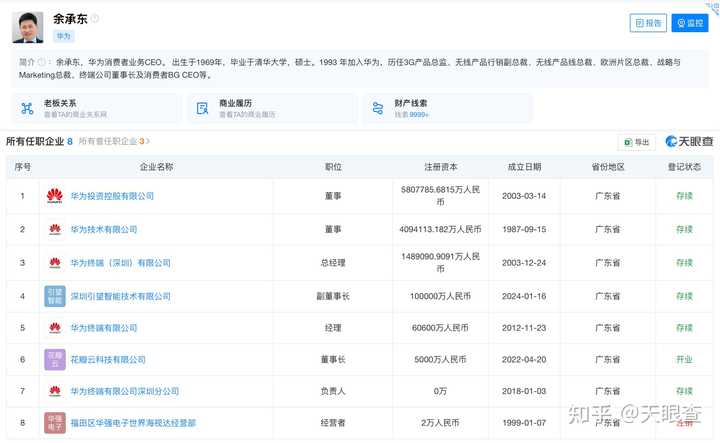Viewport: 720px width, 443px height.
Task: Click the Huawei logo beside 华为终端有限公司
Action: [55, 328]
